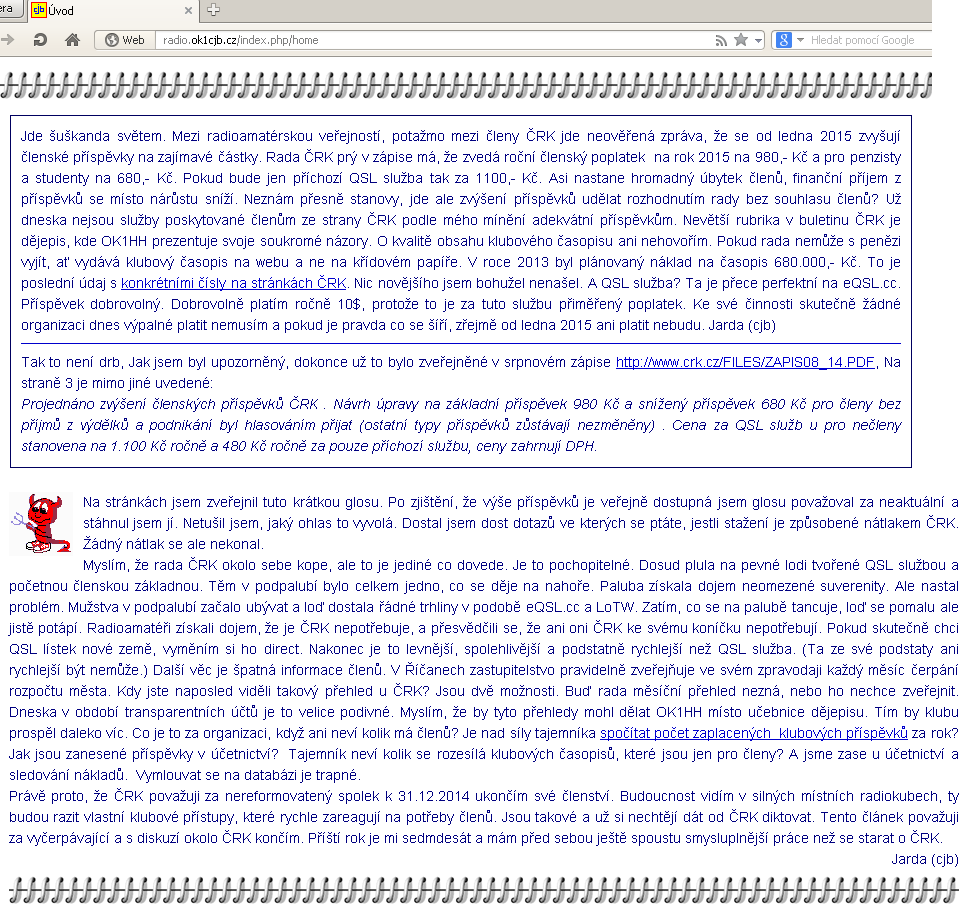
Task: Switch to the Úvod tab
Action: [x=114, y=10]
